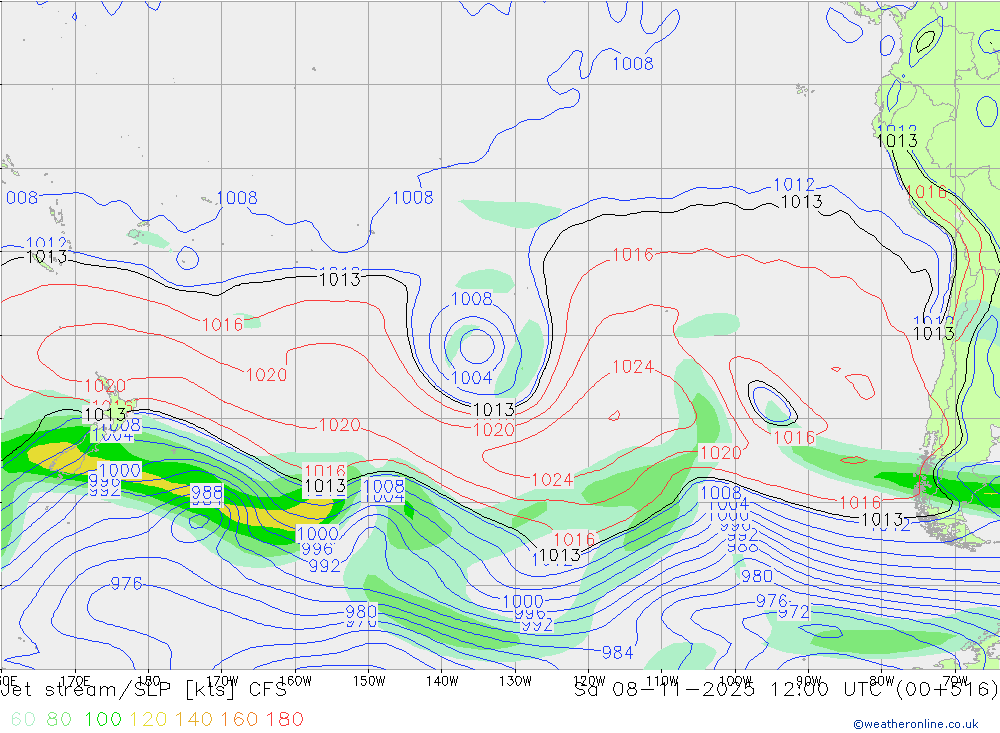Select the red 180 legend value
Viewport: 1000px width, 733px height.
pos(284,720)
